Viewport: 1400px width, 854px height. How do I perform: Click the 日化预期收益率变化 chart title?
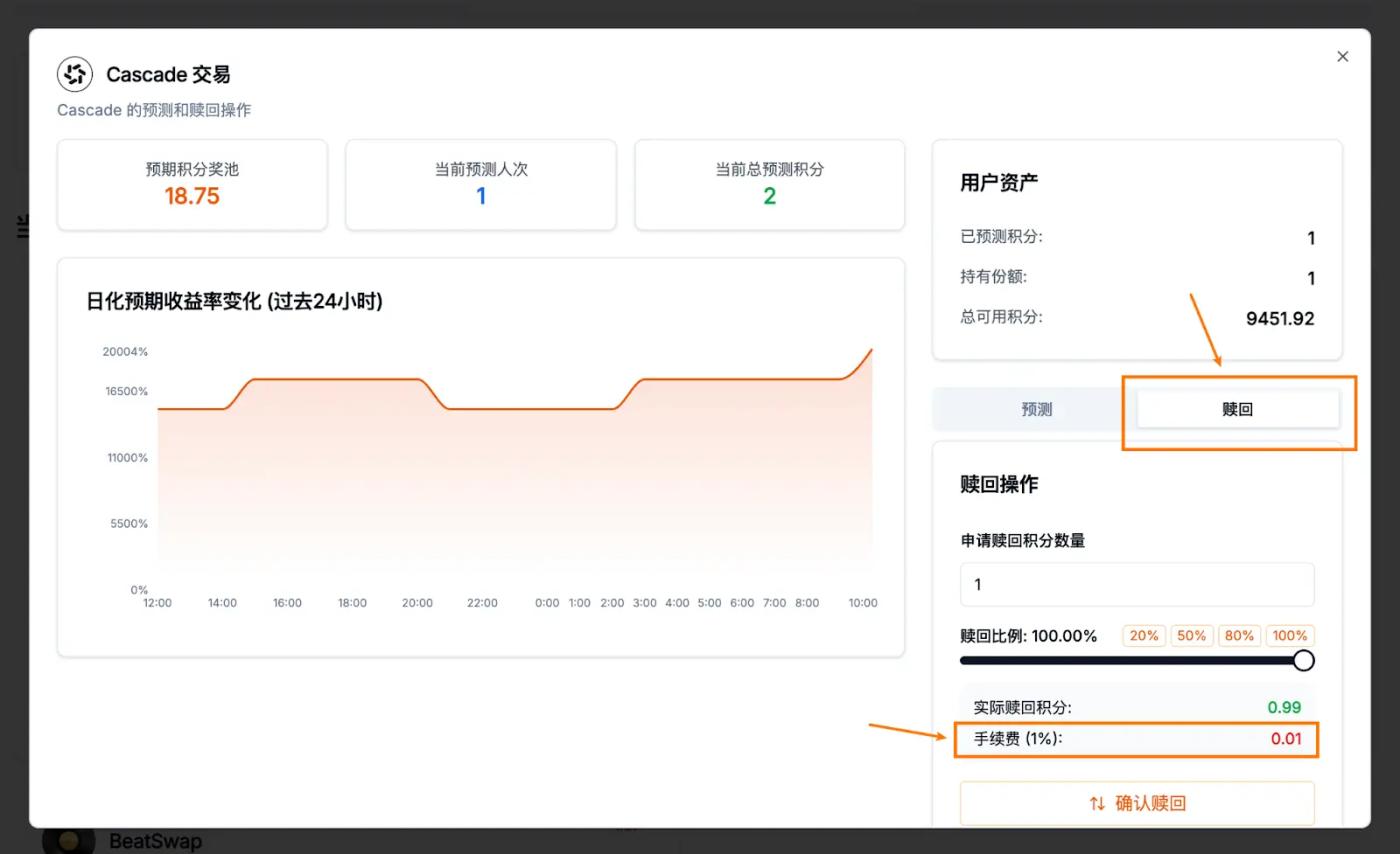point(234,301)
